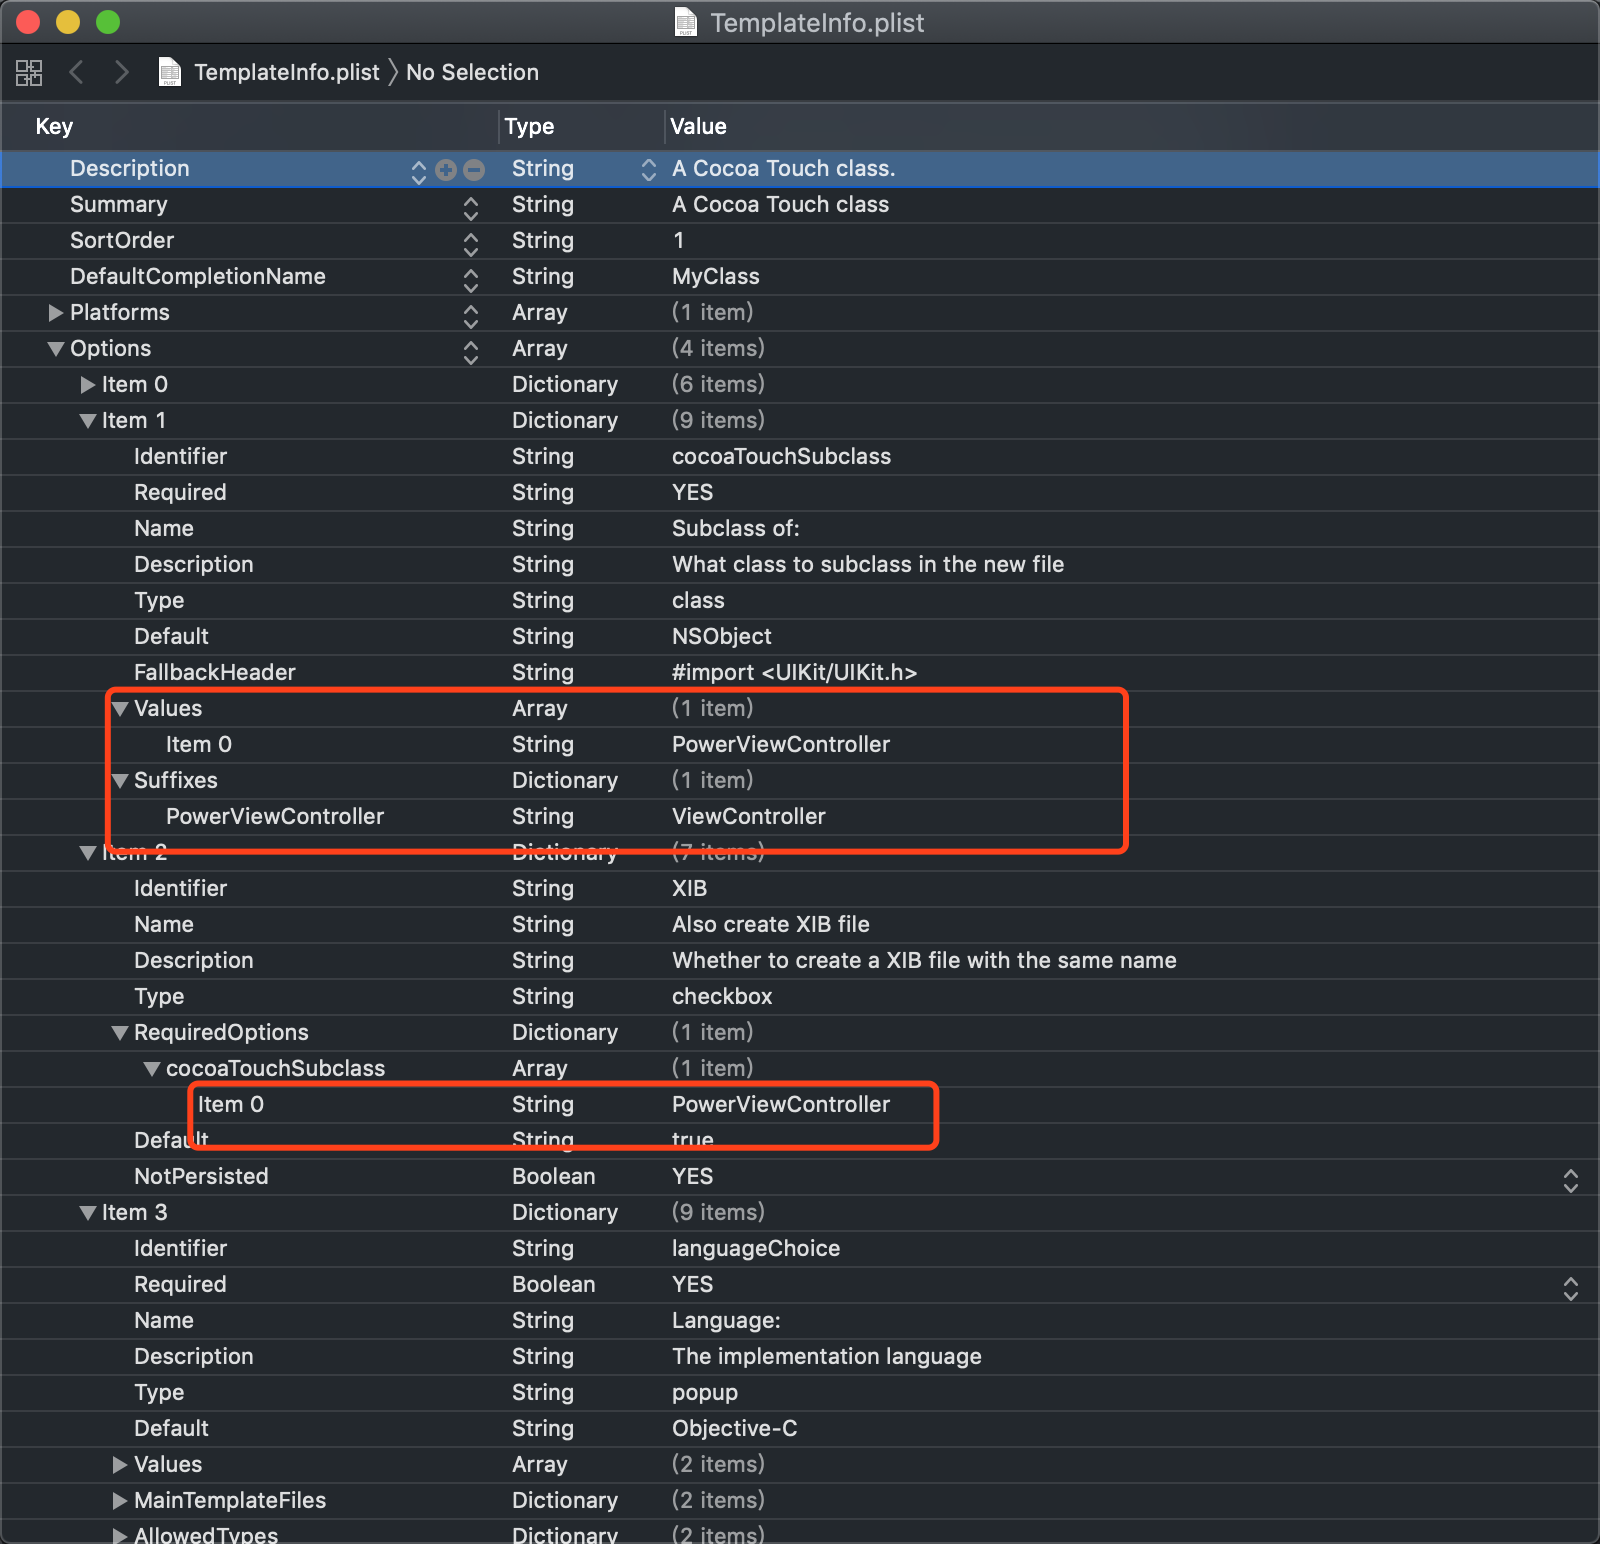Screen dimensions: 1600x1544
Task: Click the checkbox type value
Action: click(x=722, y=996)
